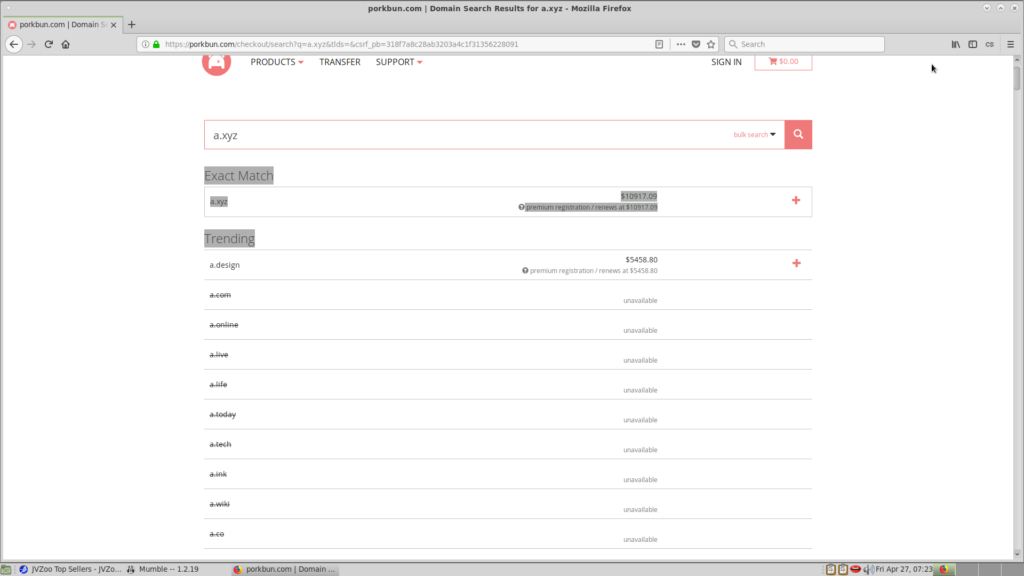This screenshot has width=1024, height=576.
Task: Click the a.life domain text
Action: click(218, 385)
